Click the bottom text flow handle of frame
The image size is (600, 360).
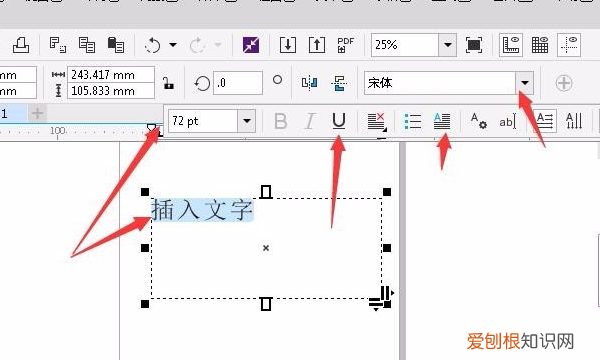click(266, 304)
